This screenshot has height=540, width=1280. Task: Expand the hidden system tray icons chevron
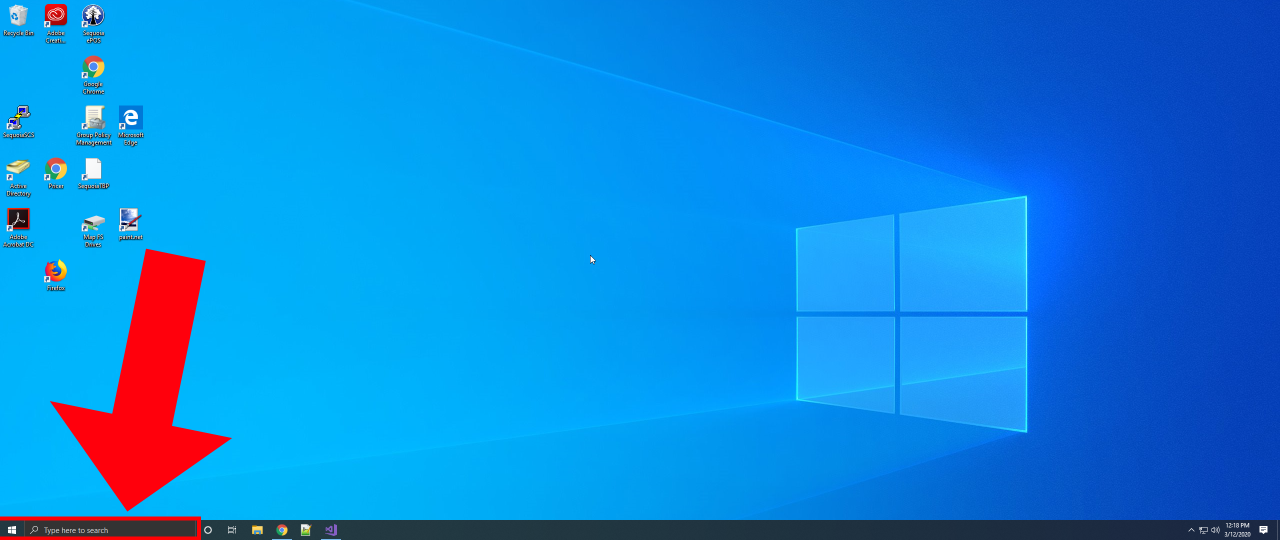click(1191, 530)
